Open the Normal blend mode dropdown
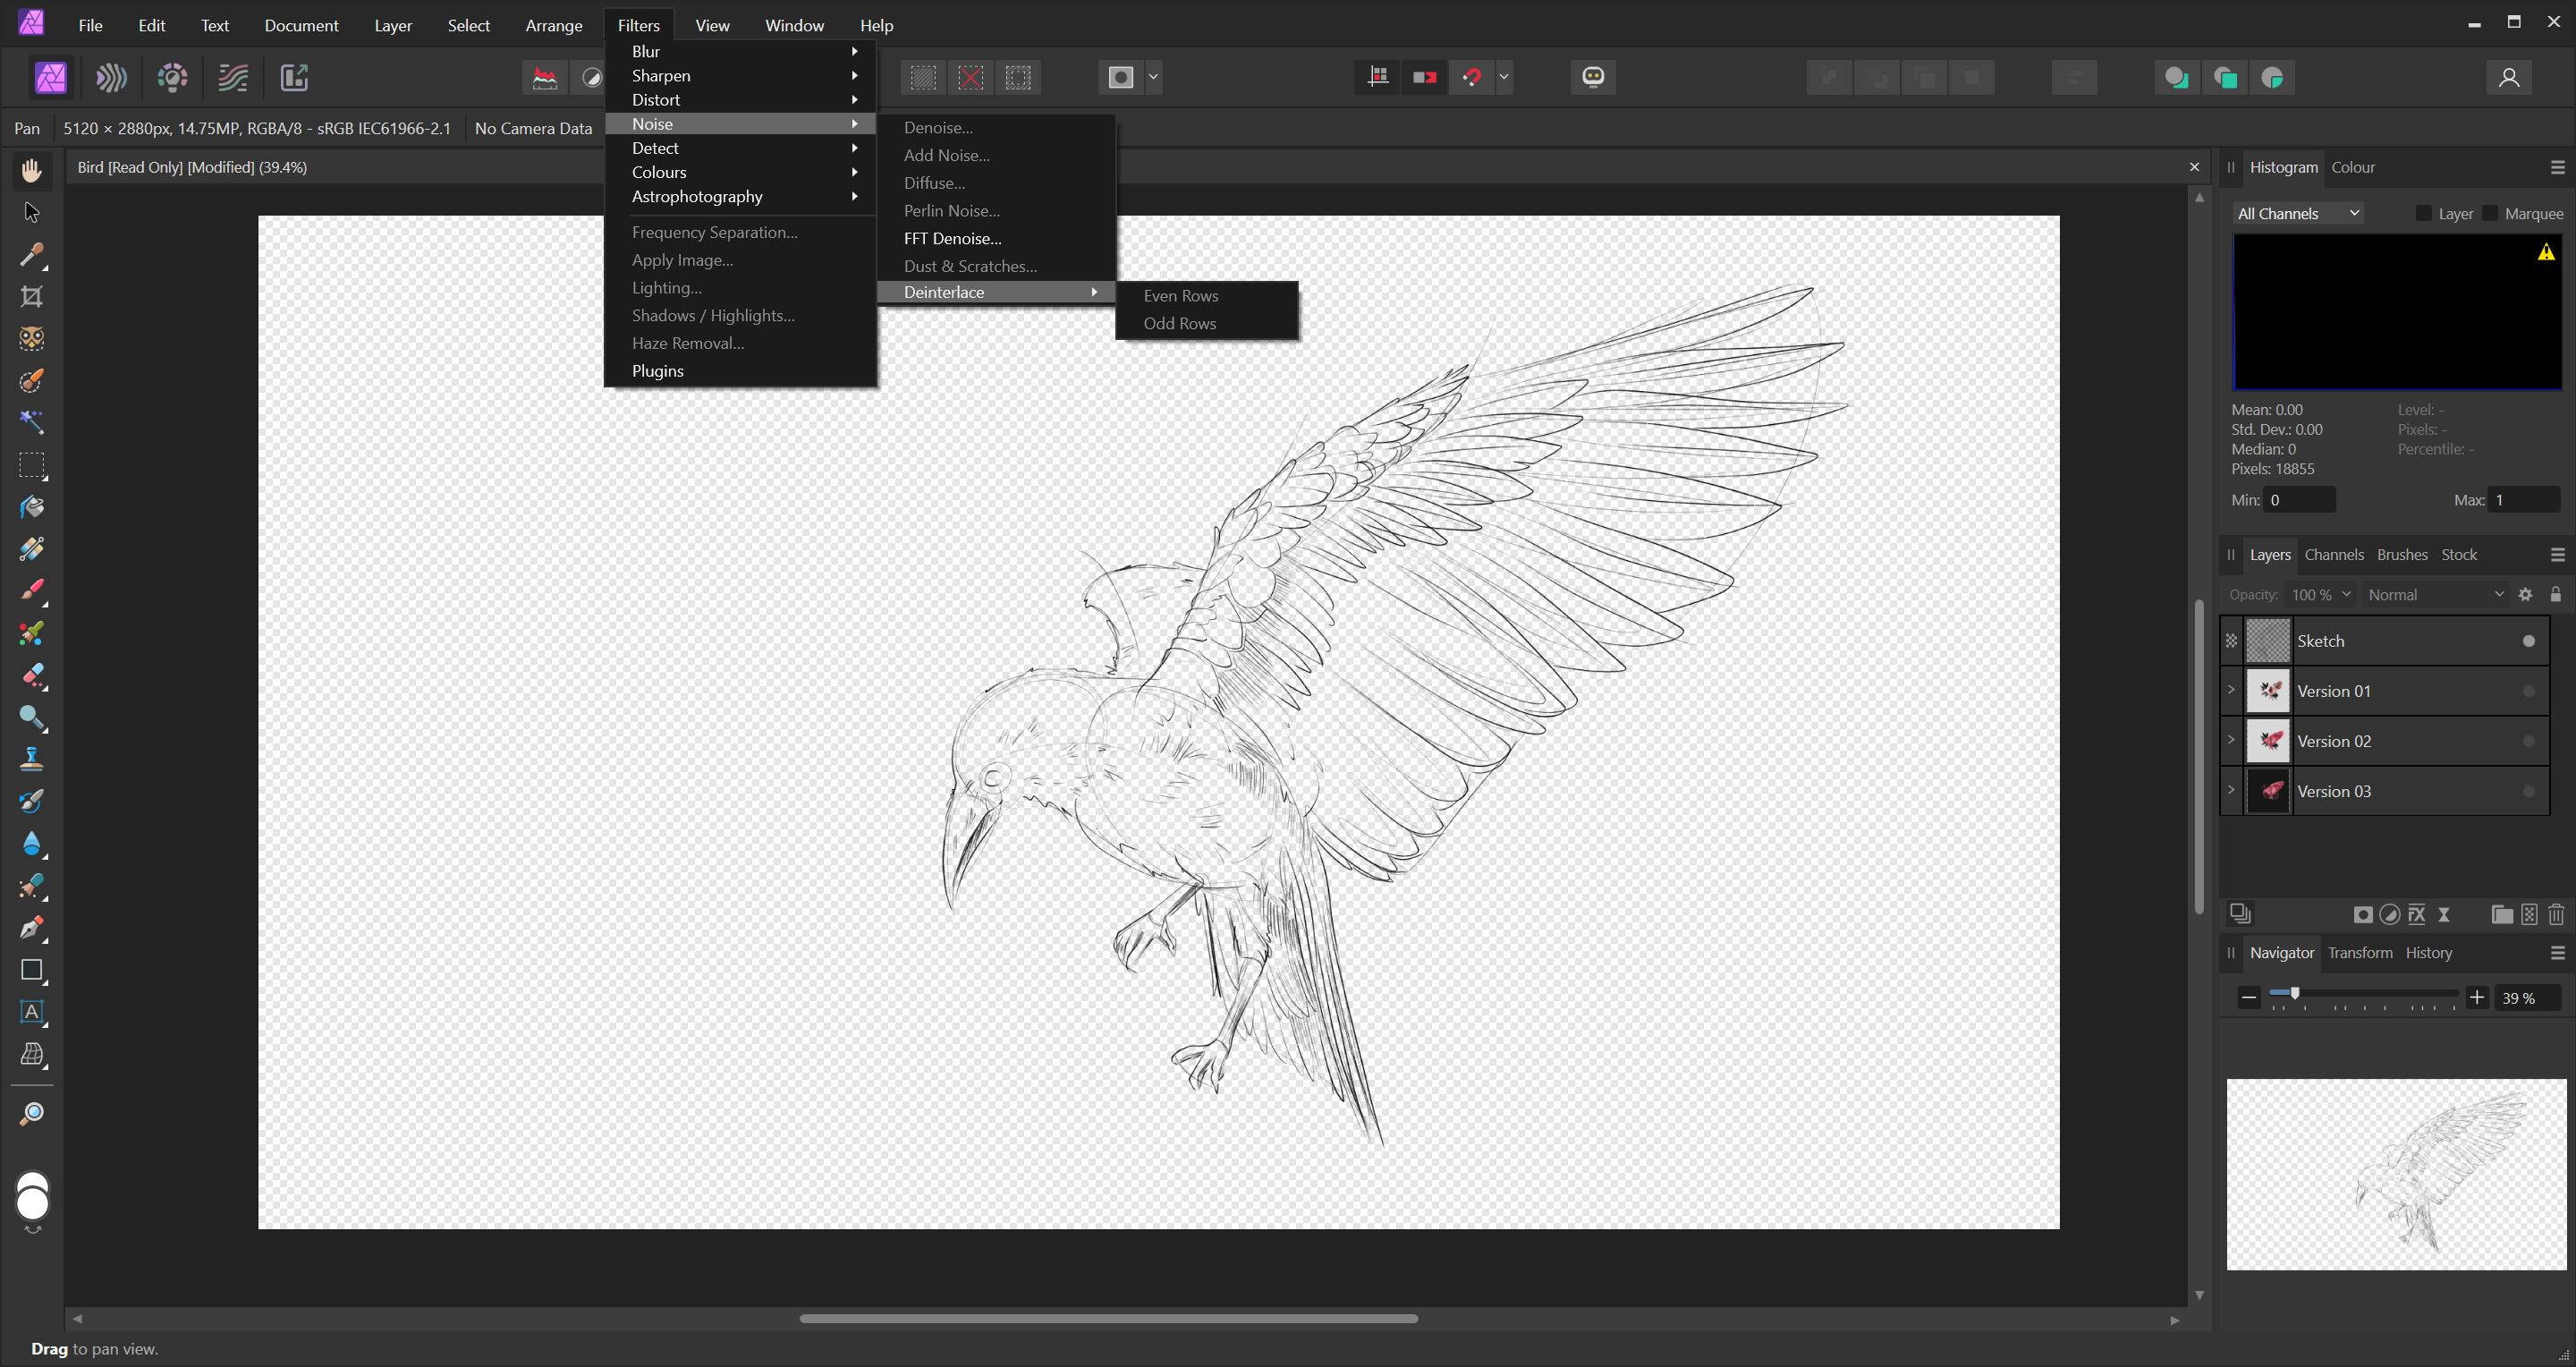Viewport: 2576px width, 1367px height. click(x=2434, y=594)
